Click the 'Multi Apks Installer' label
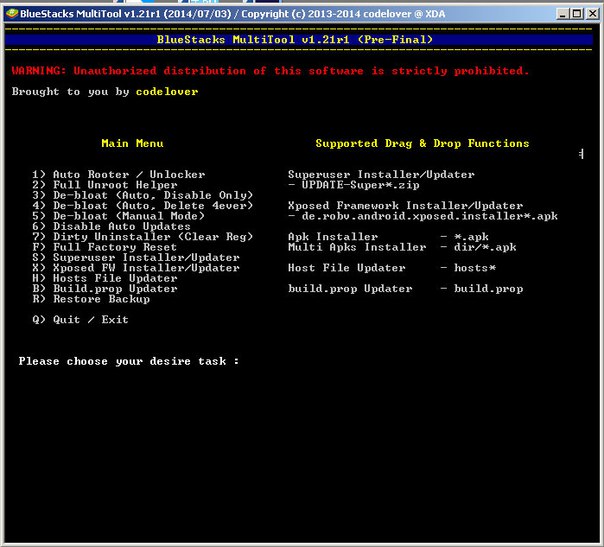Viewport: 604px width, 547px height. click(x=357, y=247)
